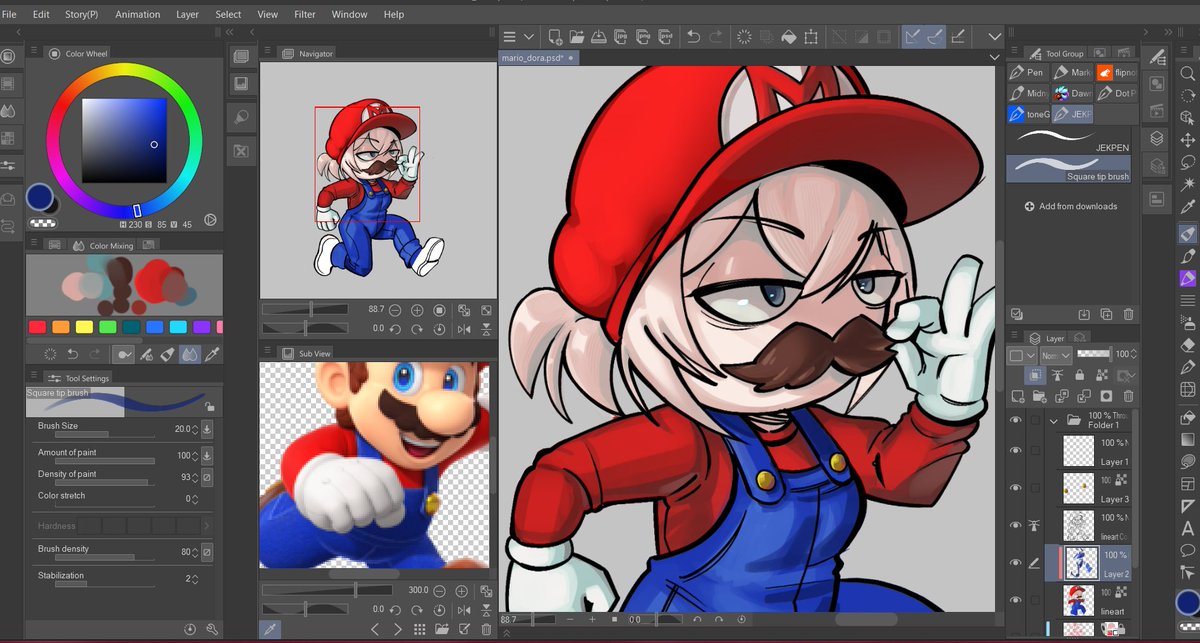The height and width of the screenshot is (643, 1200).
Task: Open the Animation menu
Action: tap(137, 14)
